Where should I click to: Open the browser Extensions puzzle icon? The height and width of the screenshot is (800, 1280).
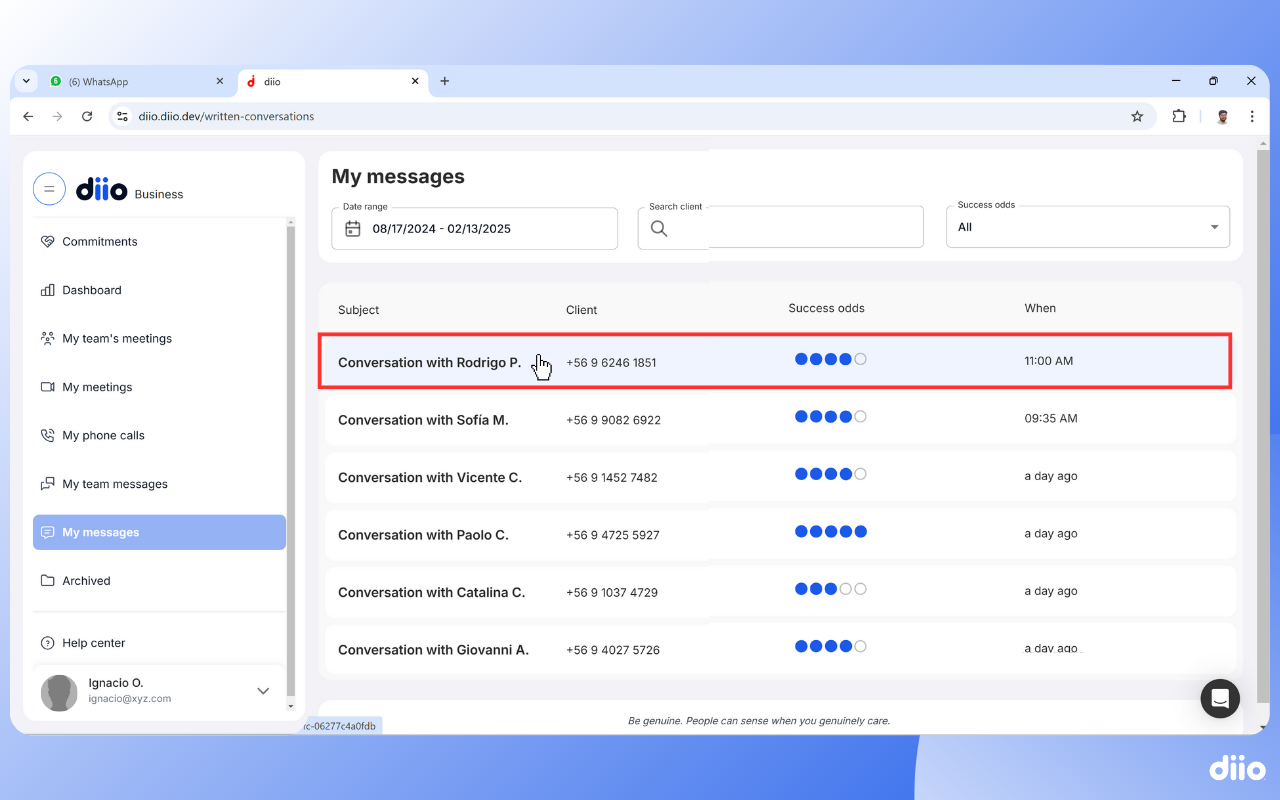point(1179,116)
